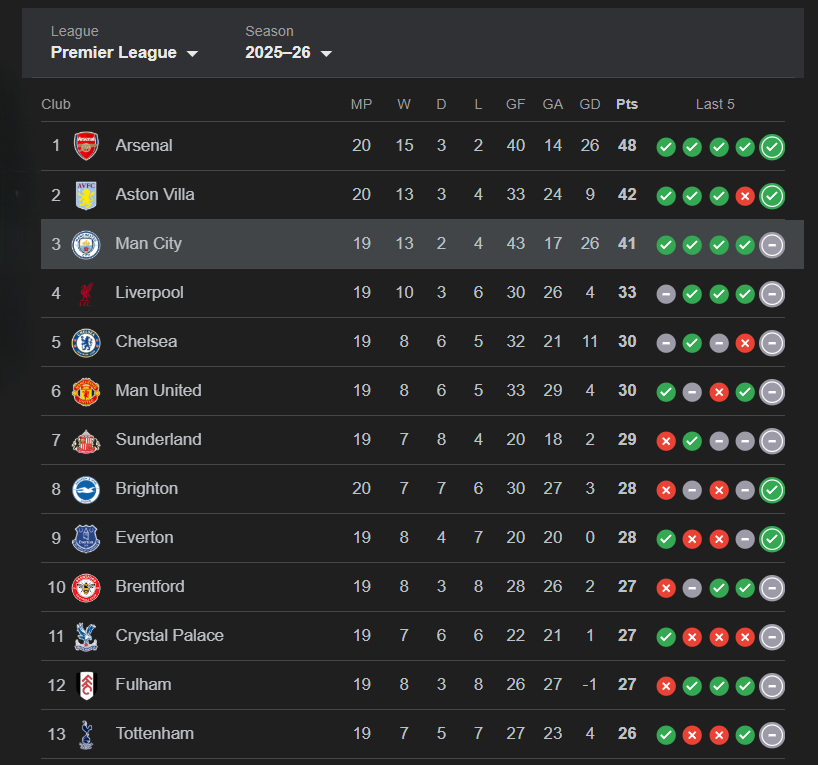
Task: Click the Arsenal club crest
Action: [87, 146]
